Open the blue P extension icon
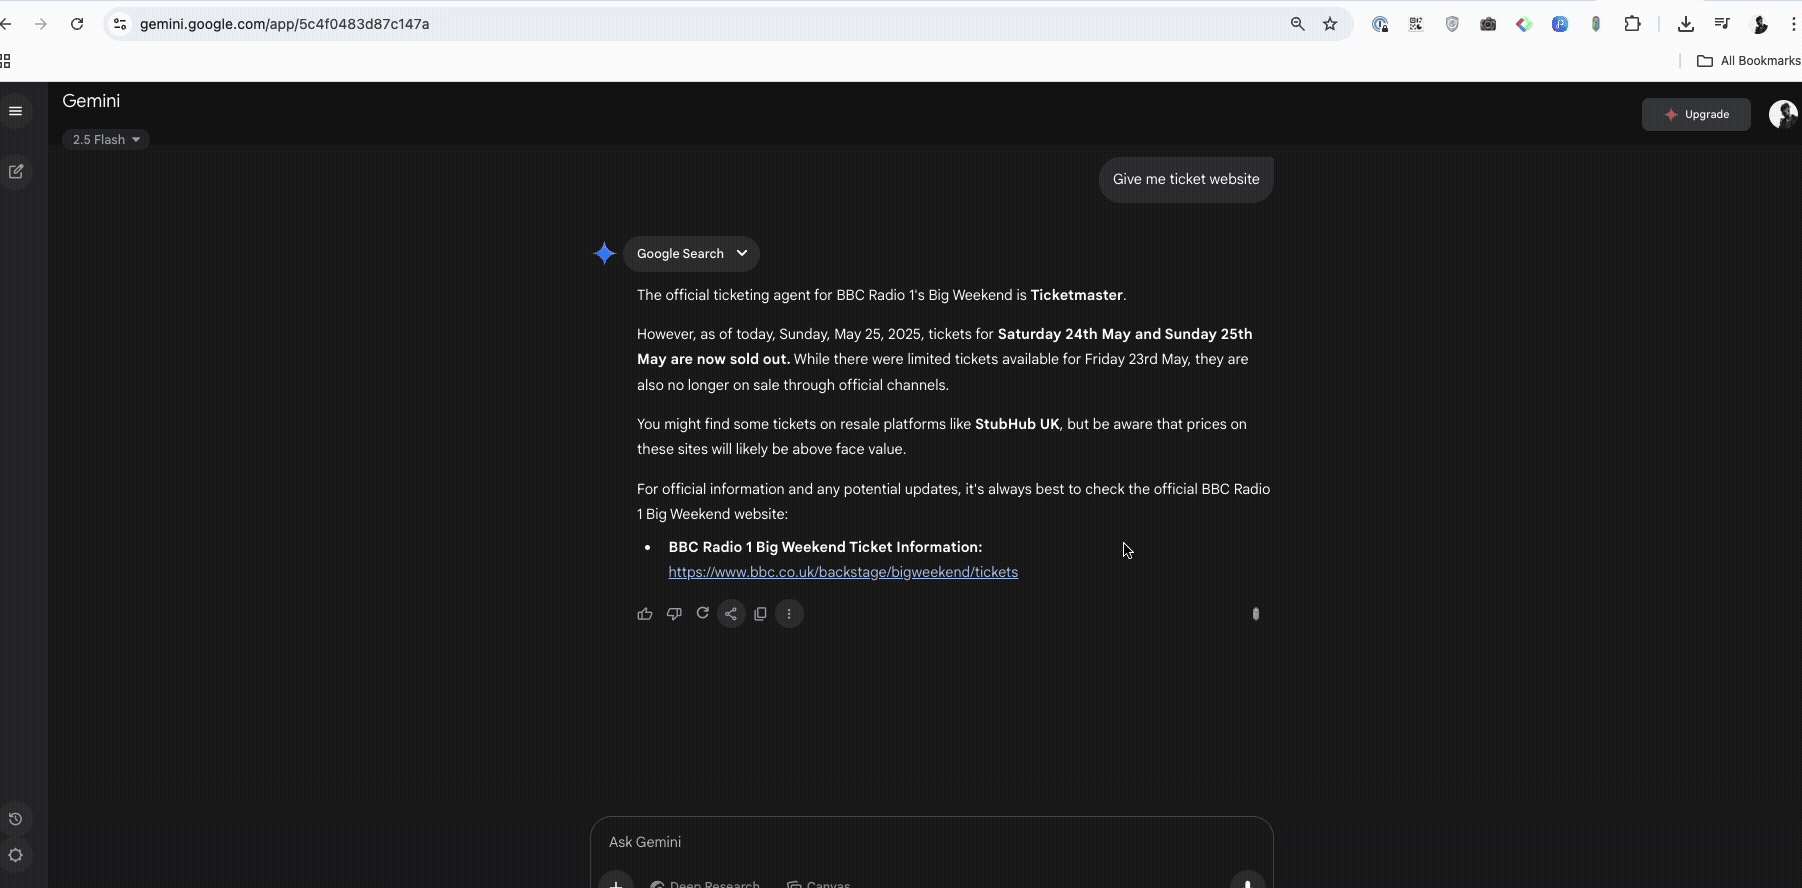Screen dimensions: 1802x888 [1560, 24]
